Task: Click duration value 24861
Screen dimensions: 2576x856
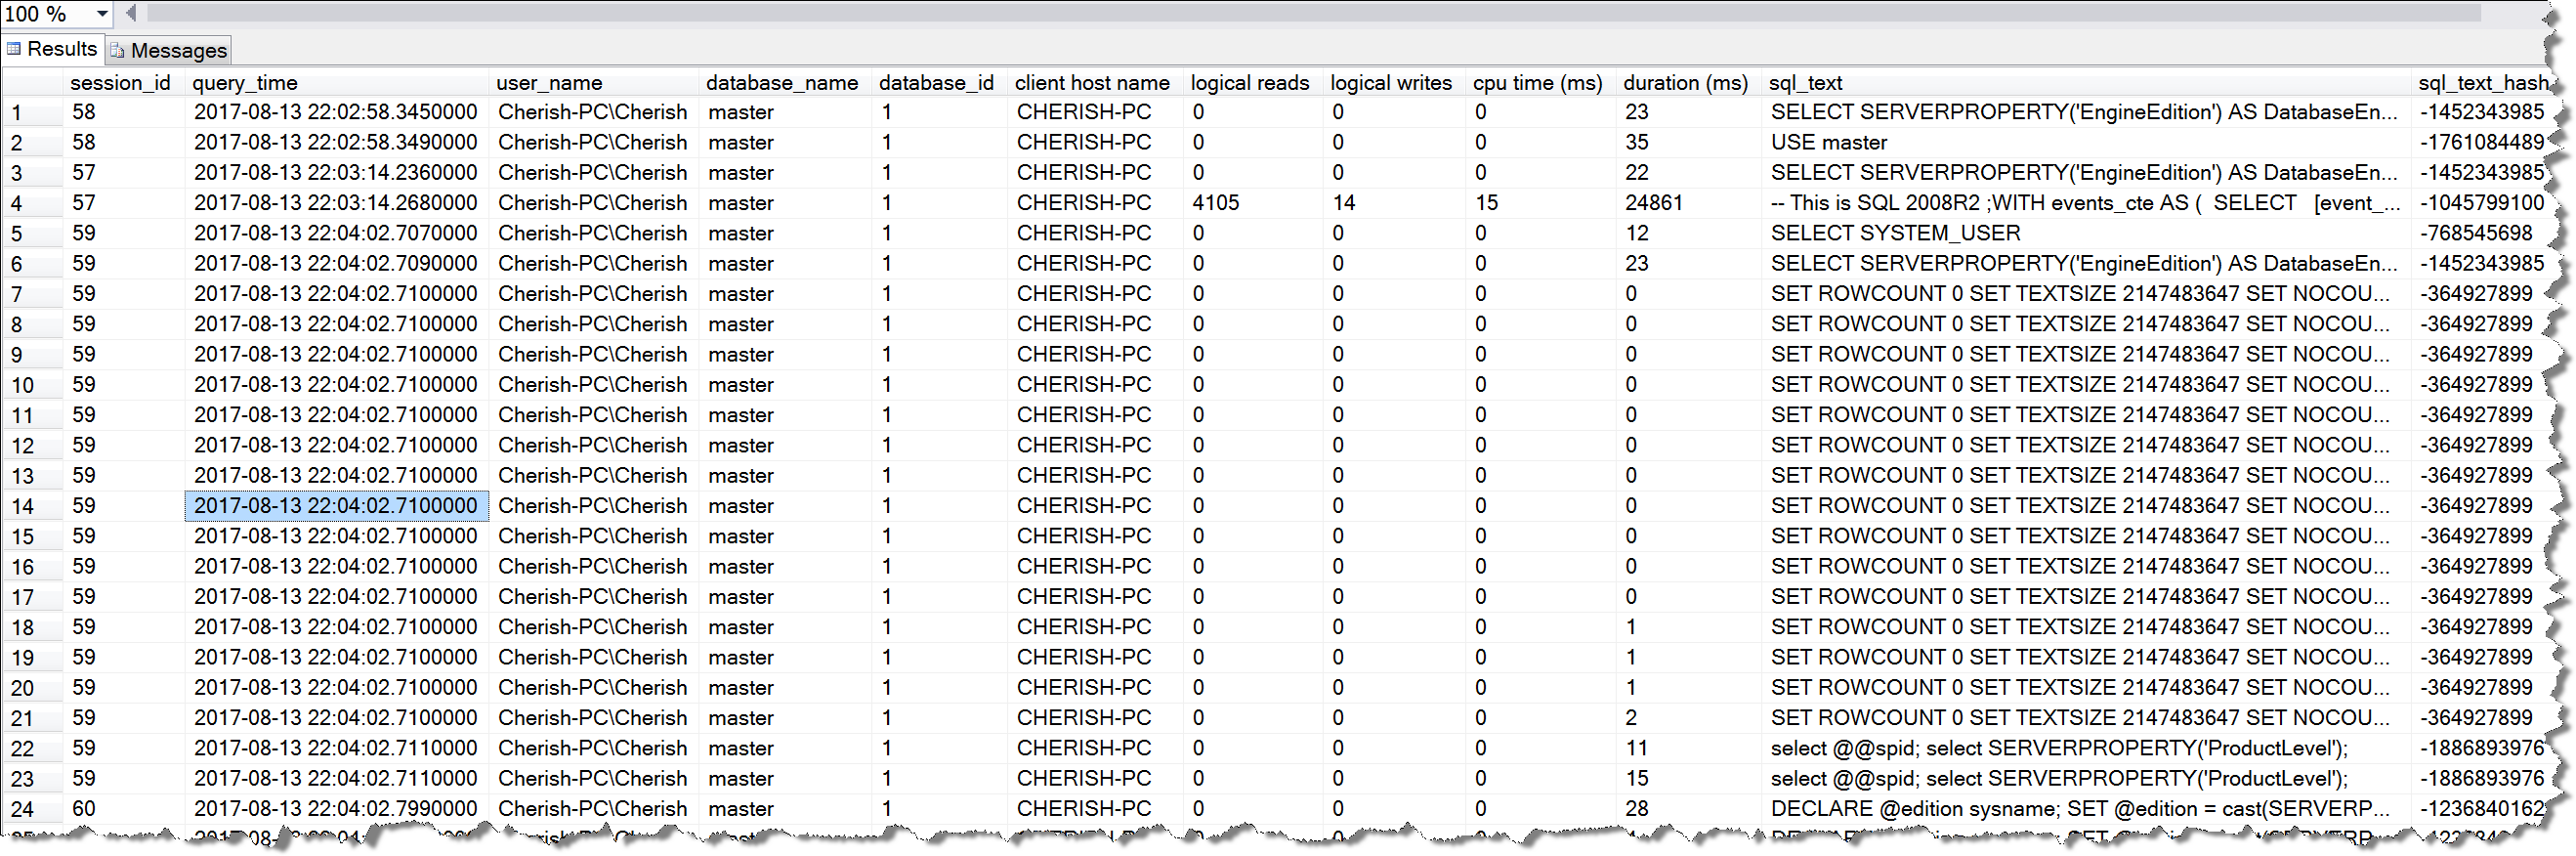Action: tap(1653, 203)
